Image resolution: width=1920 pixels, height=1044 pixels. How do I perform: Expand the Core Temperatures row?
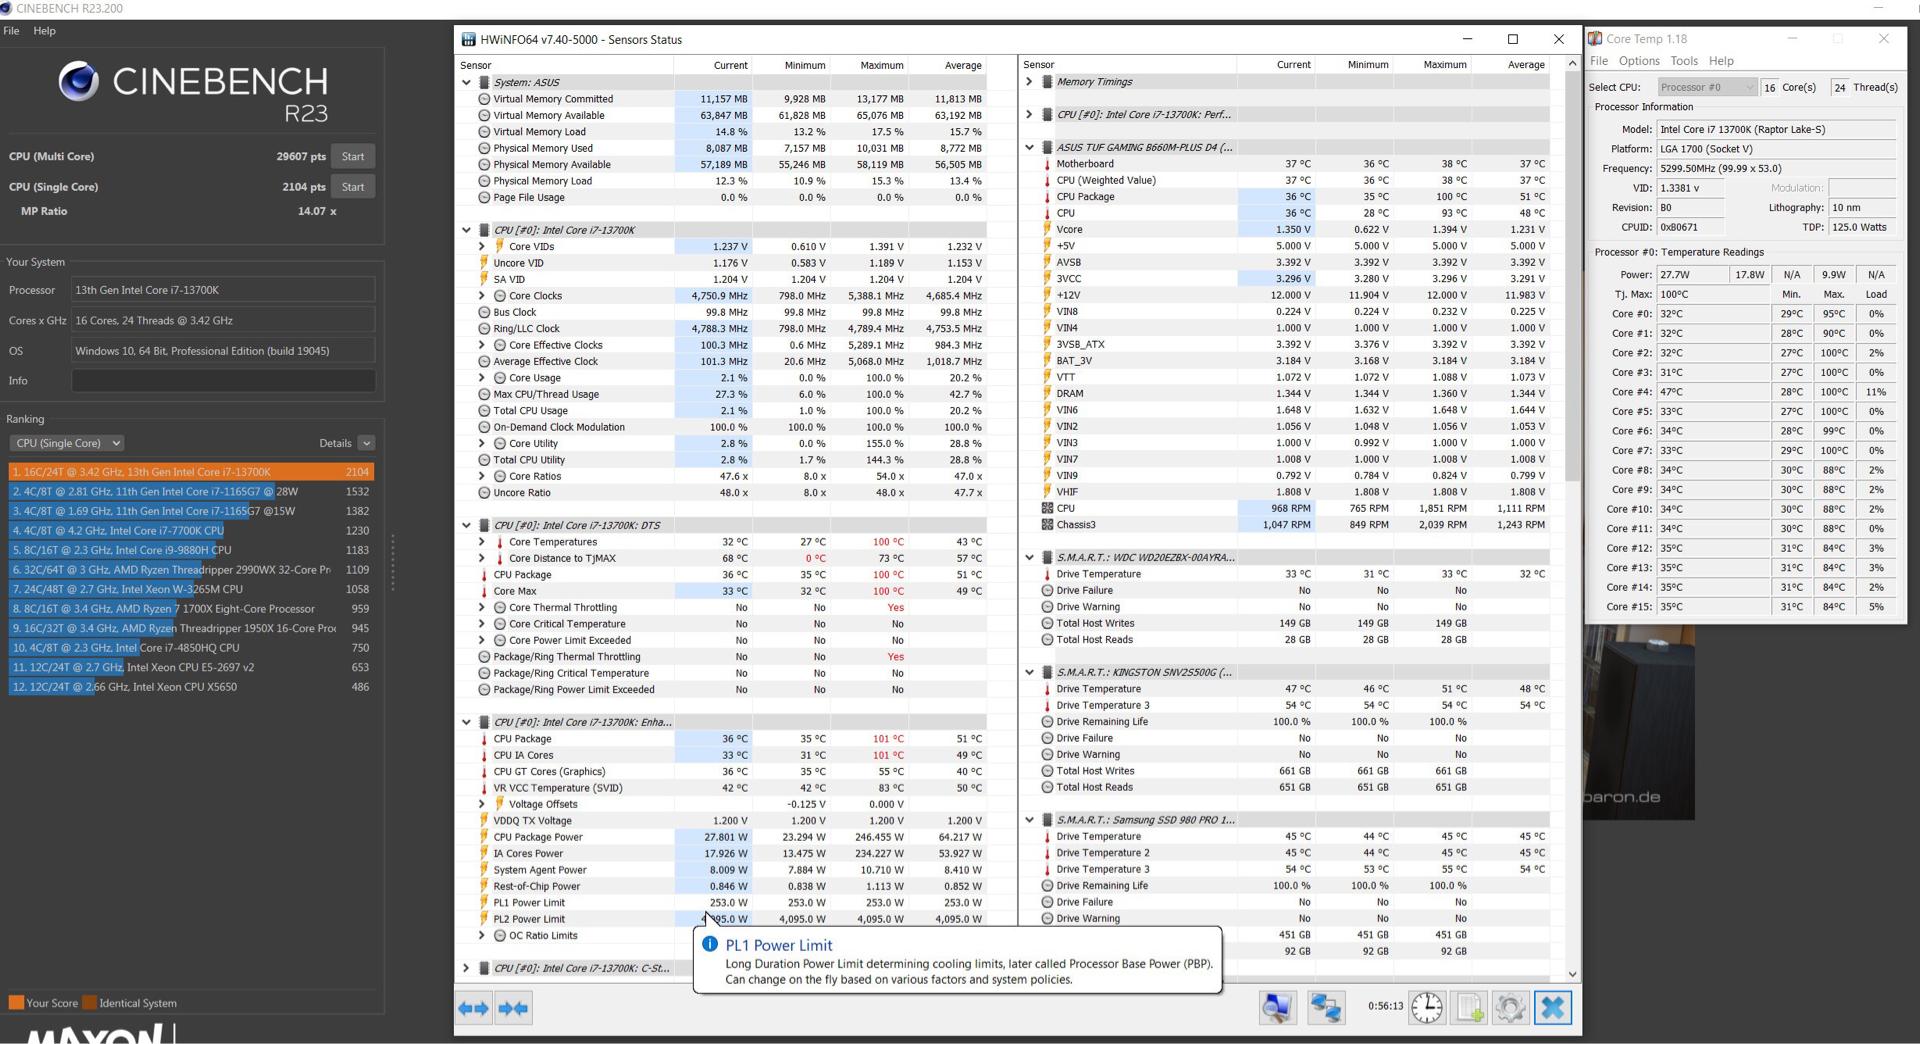tap(481, 542)
